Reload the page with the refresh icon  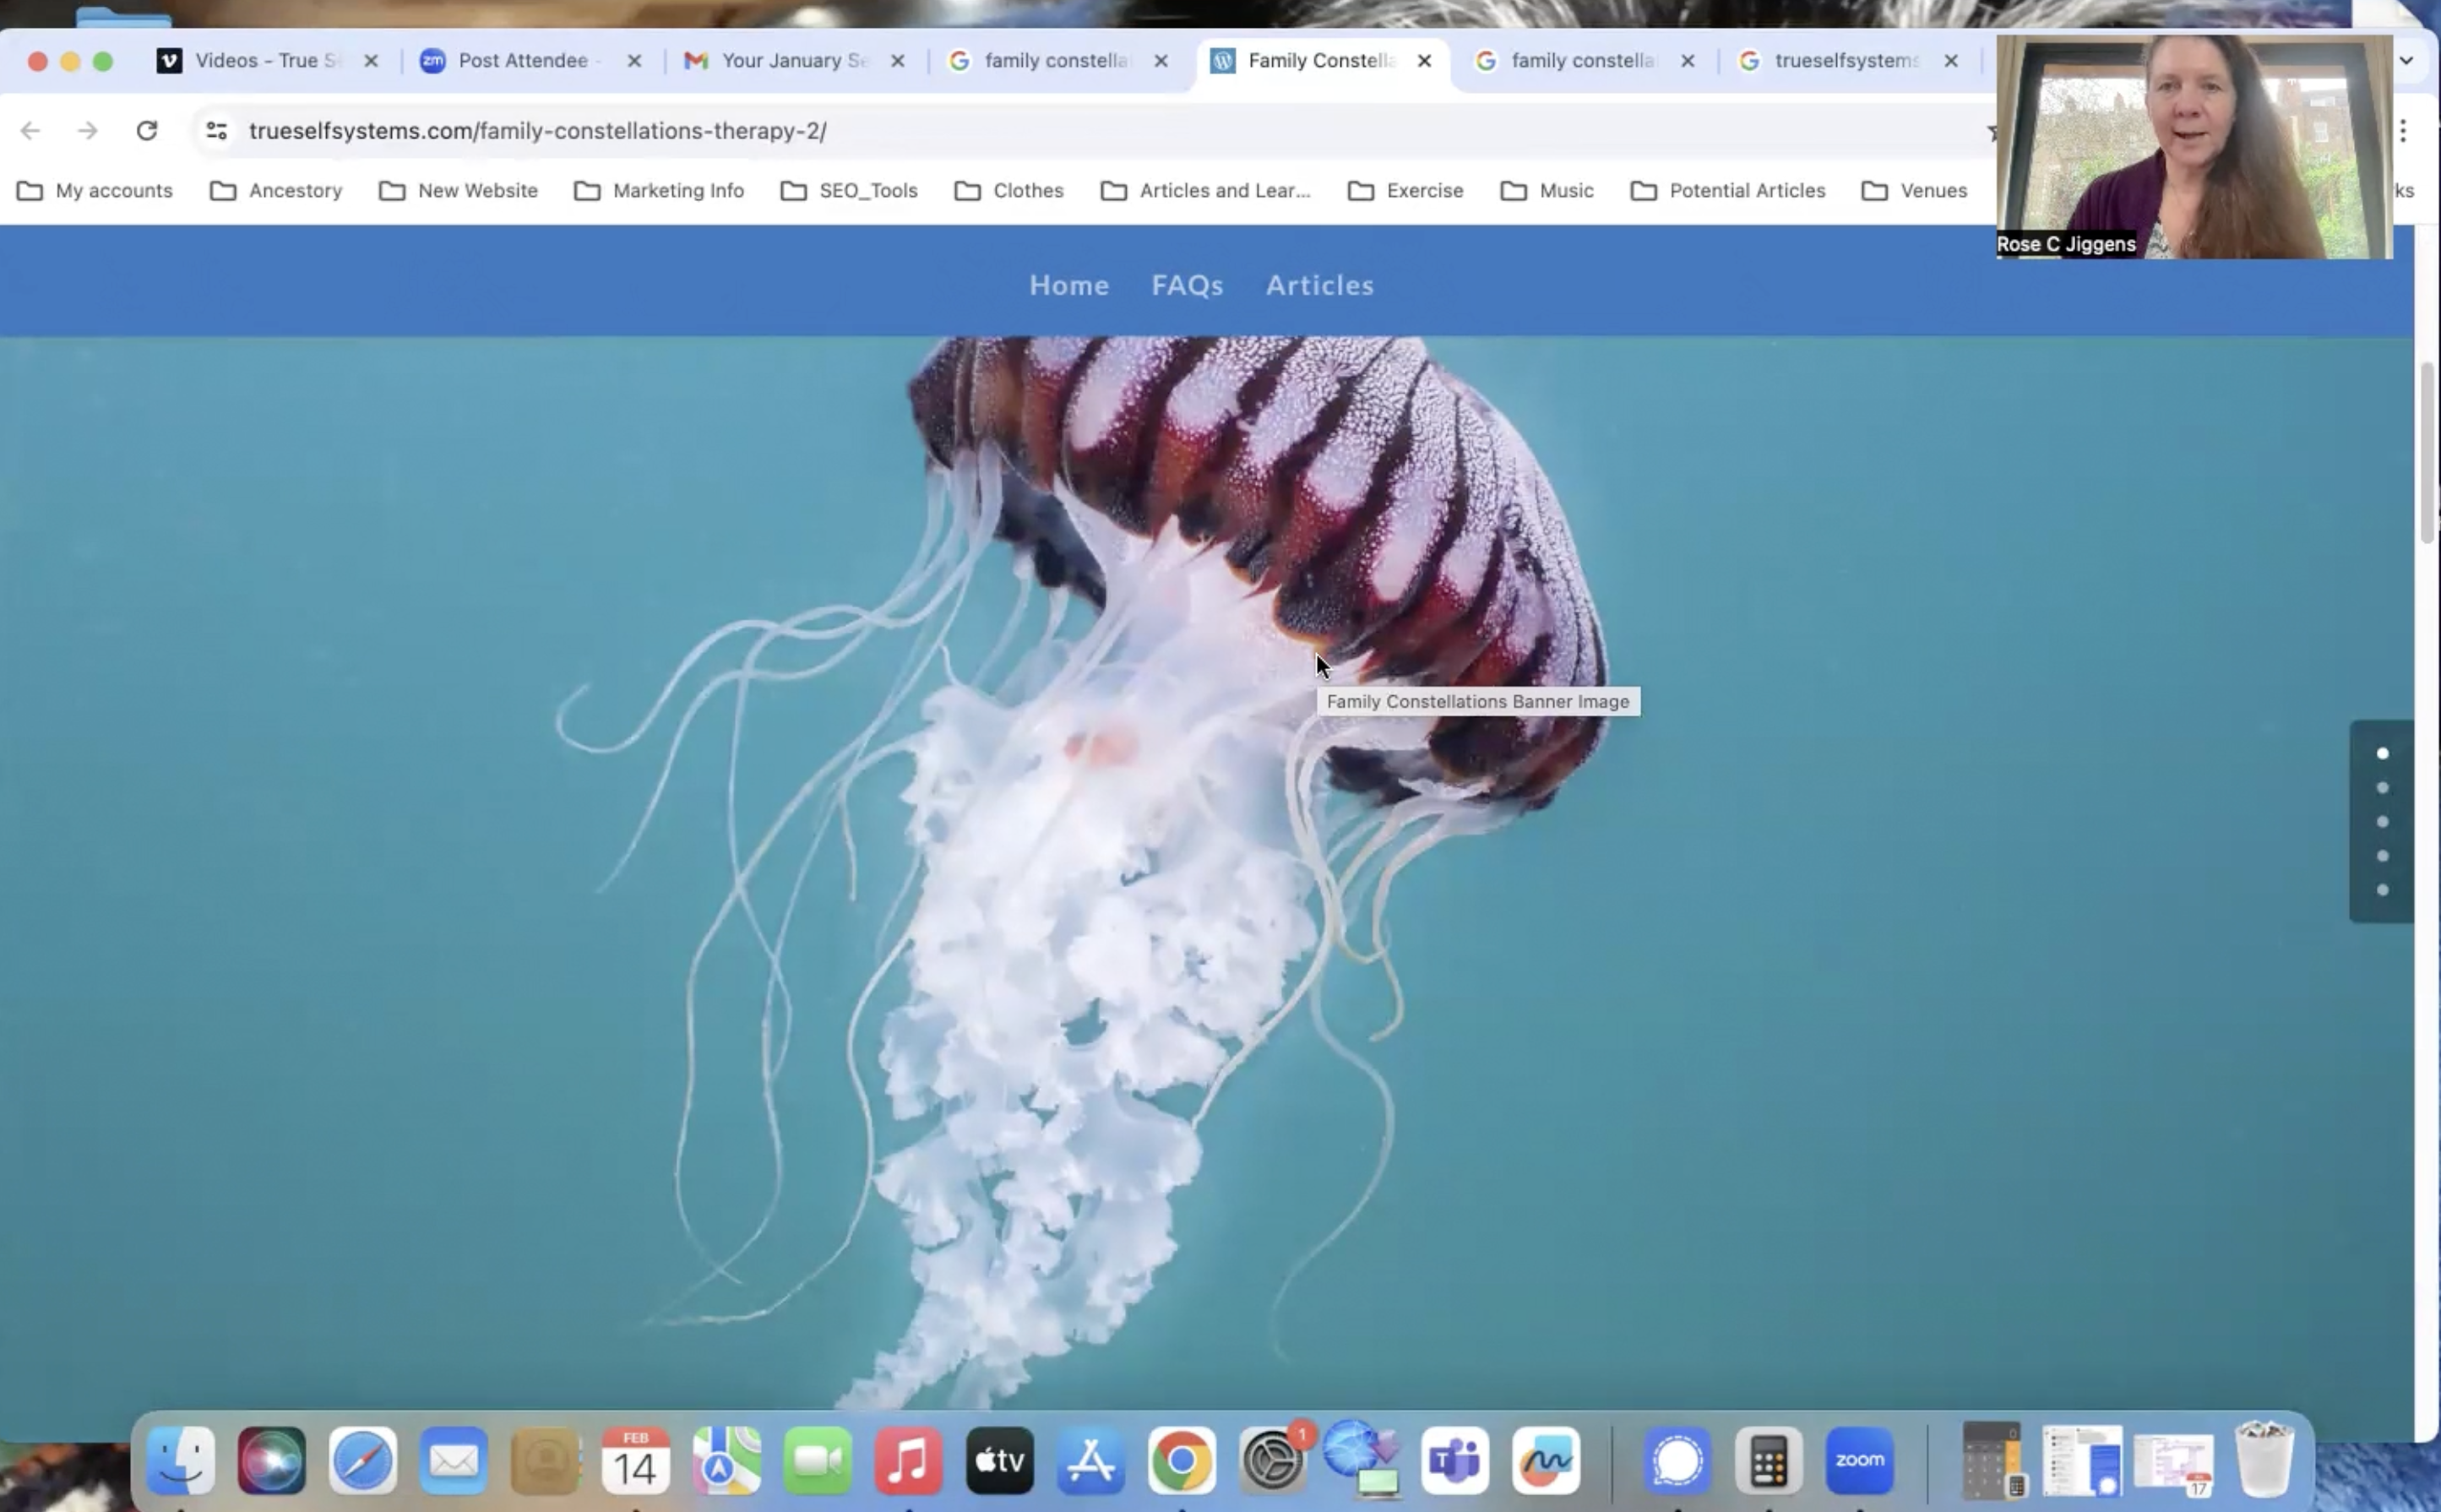pyautogui.click(x=147, y=131)
